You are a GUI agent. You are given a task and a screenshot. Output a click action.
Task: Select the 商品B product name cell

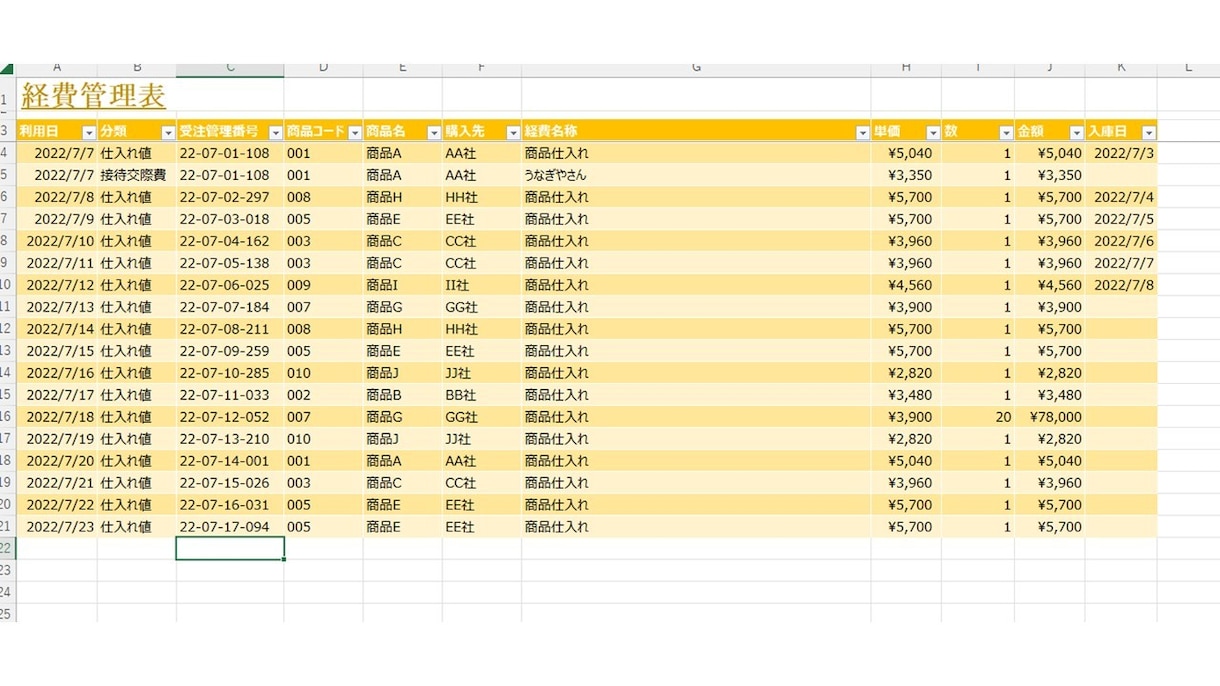403,395
